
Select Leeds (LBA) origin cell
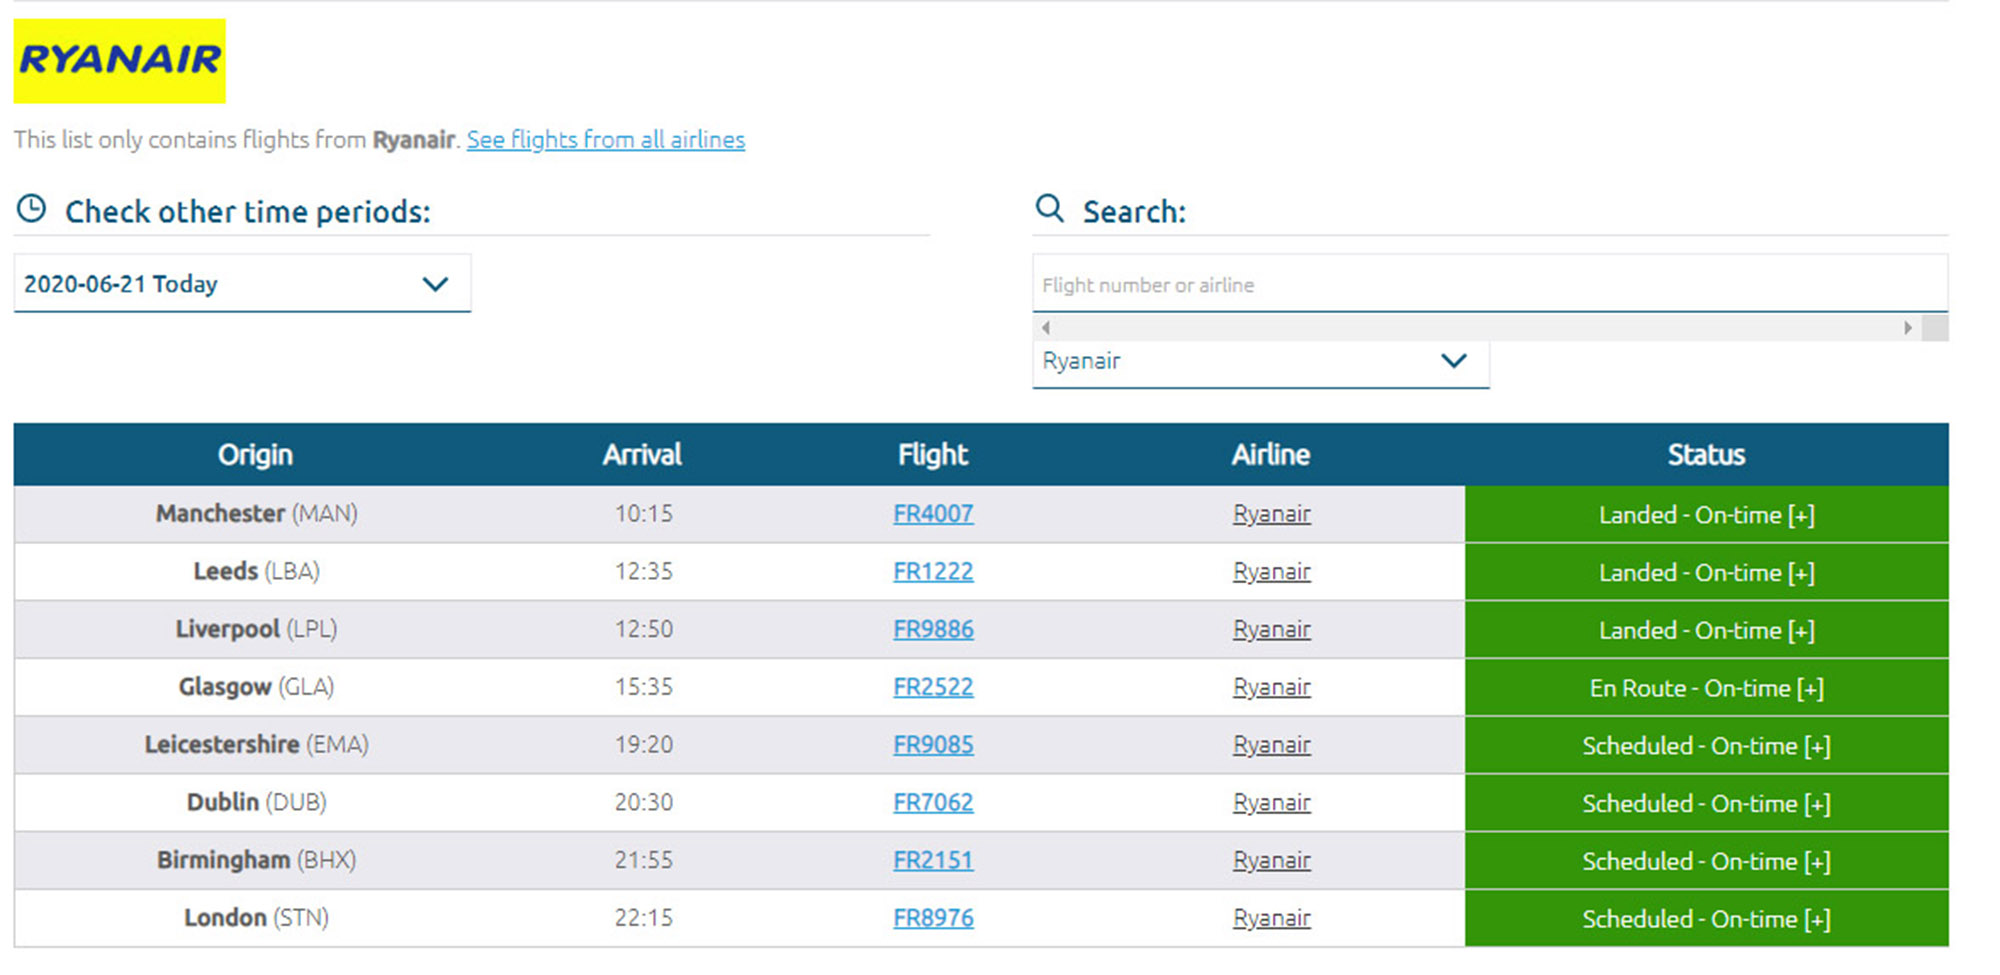coord(256,572)
